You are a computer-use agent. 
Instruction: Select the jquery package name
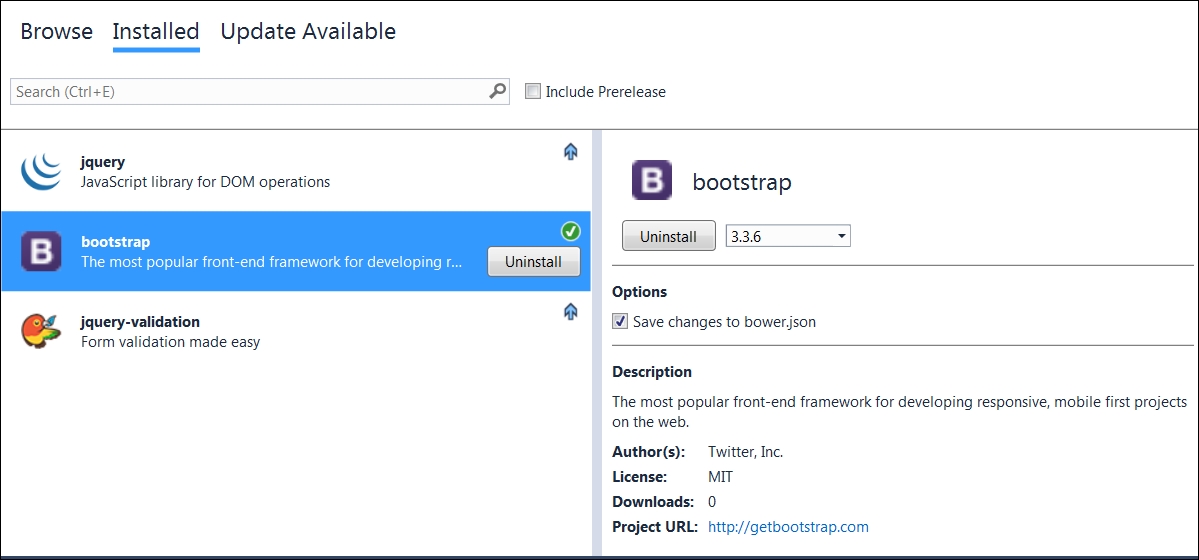coord(102,162)
